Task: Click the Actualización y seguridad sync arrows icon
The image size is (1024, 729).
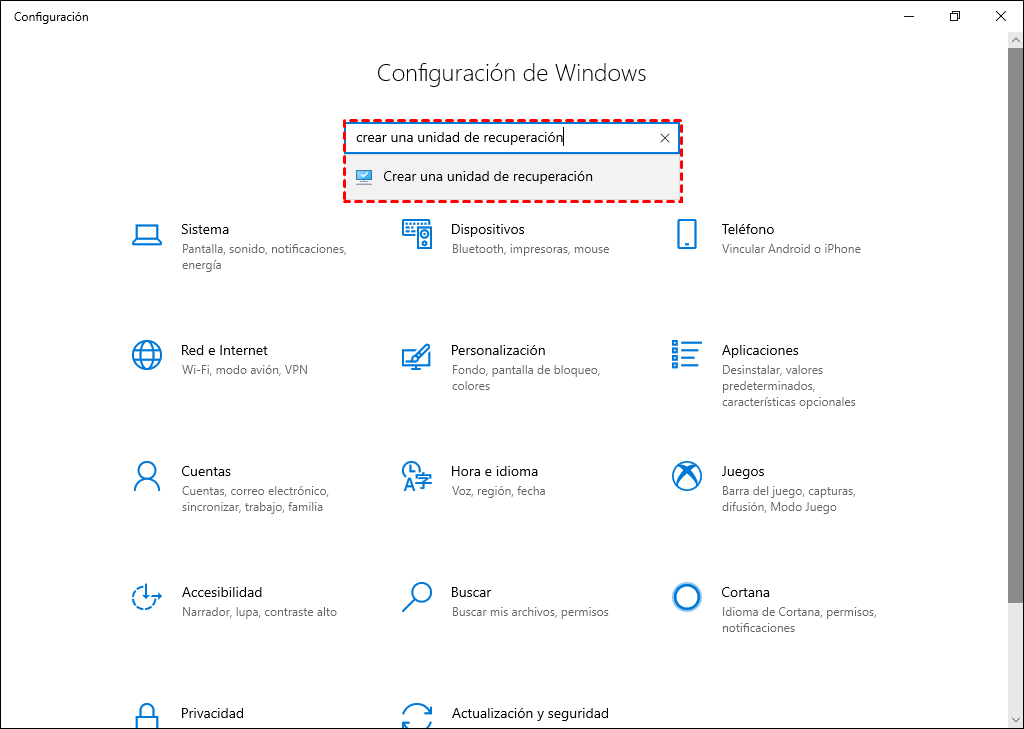Action: coord(416,715)
